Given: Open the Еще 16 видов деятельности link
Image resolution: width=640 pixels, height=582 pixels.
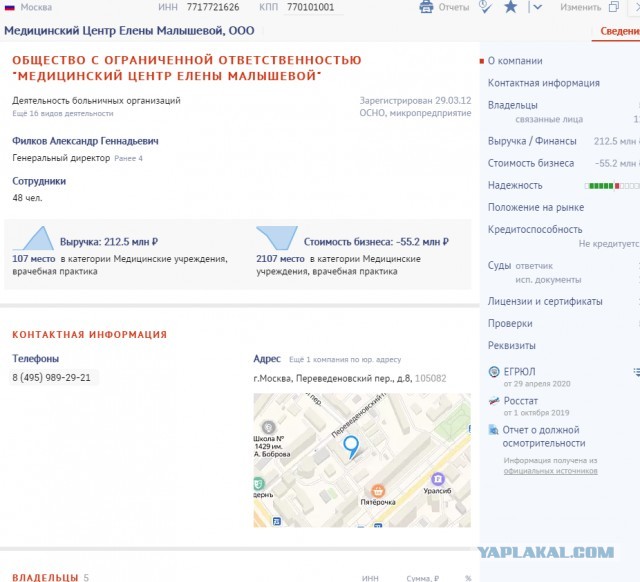Looking at the screenshot, I should pos(63,113).
